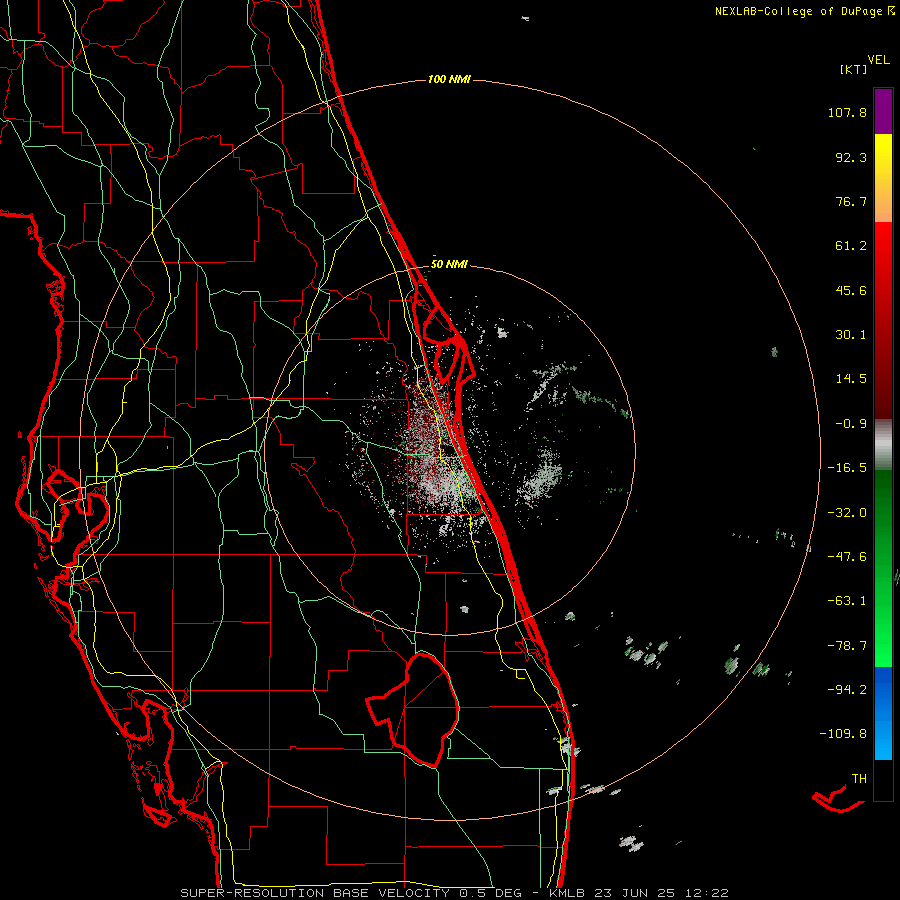The height and width of the screenshot is (900, 900).
Task: Select the 45.6 legend value
Action: click(851, 290)
